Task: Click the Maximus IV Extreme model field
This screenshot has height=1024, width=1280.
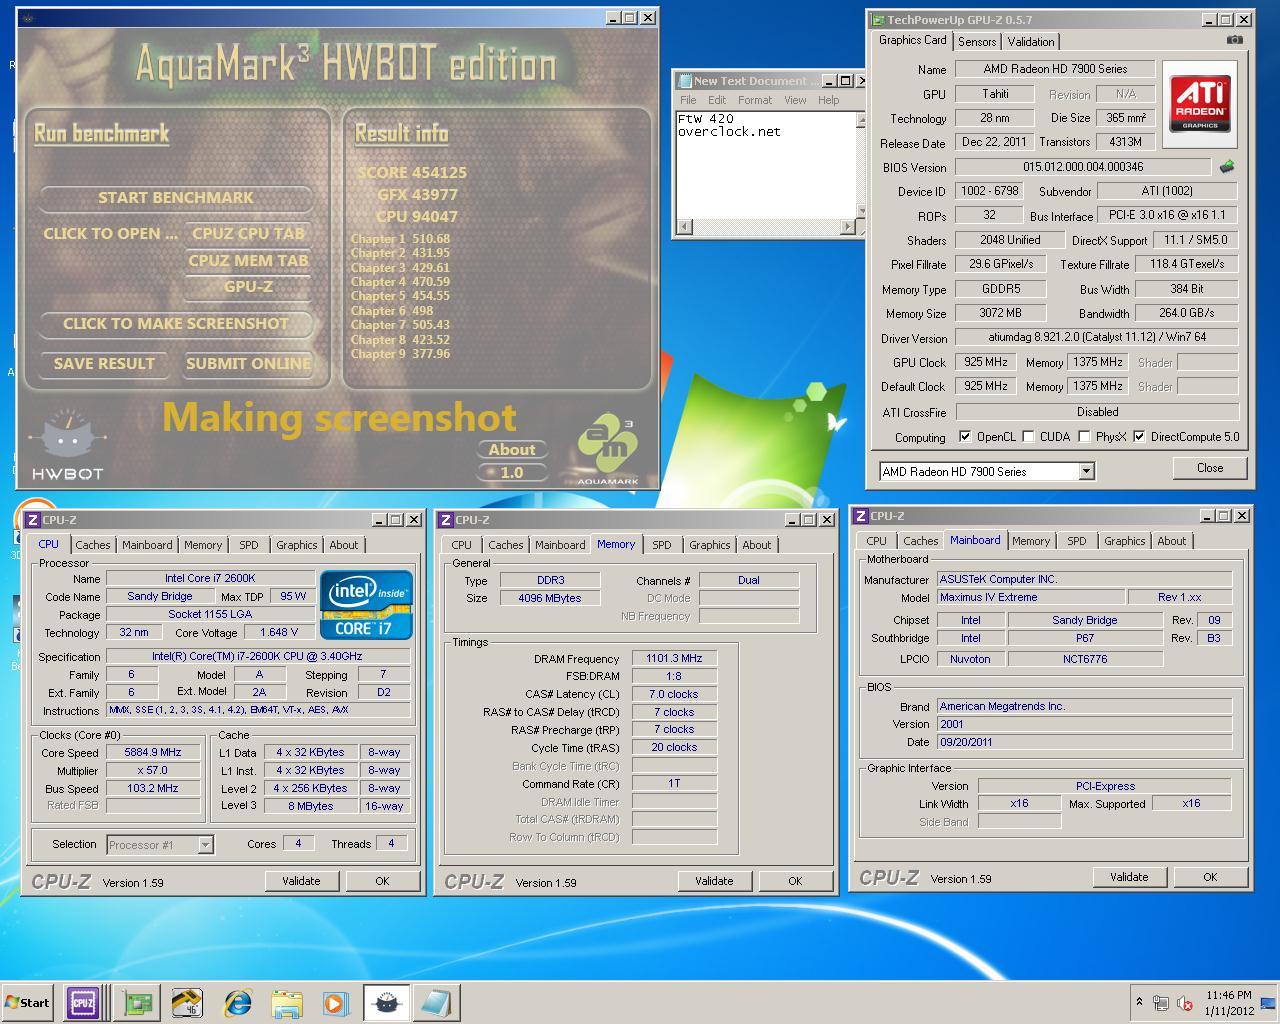Action: tap(1030, 597)
